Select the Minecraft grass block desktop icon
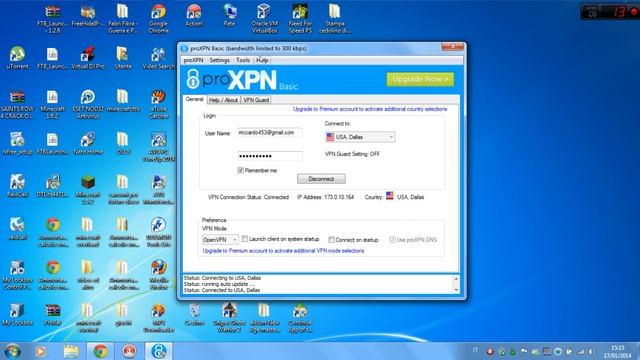The image size is (640, 360). click(x=88, y=189)
